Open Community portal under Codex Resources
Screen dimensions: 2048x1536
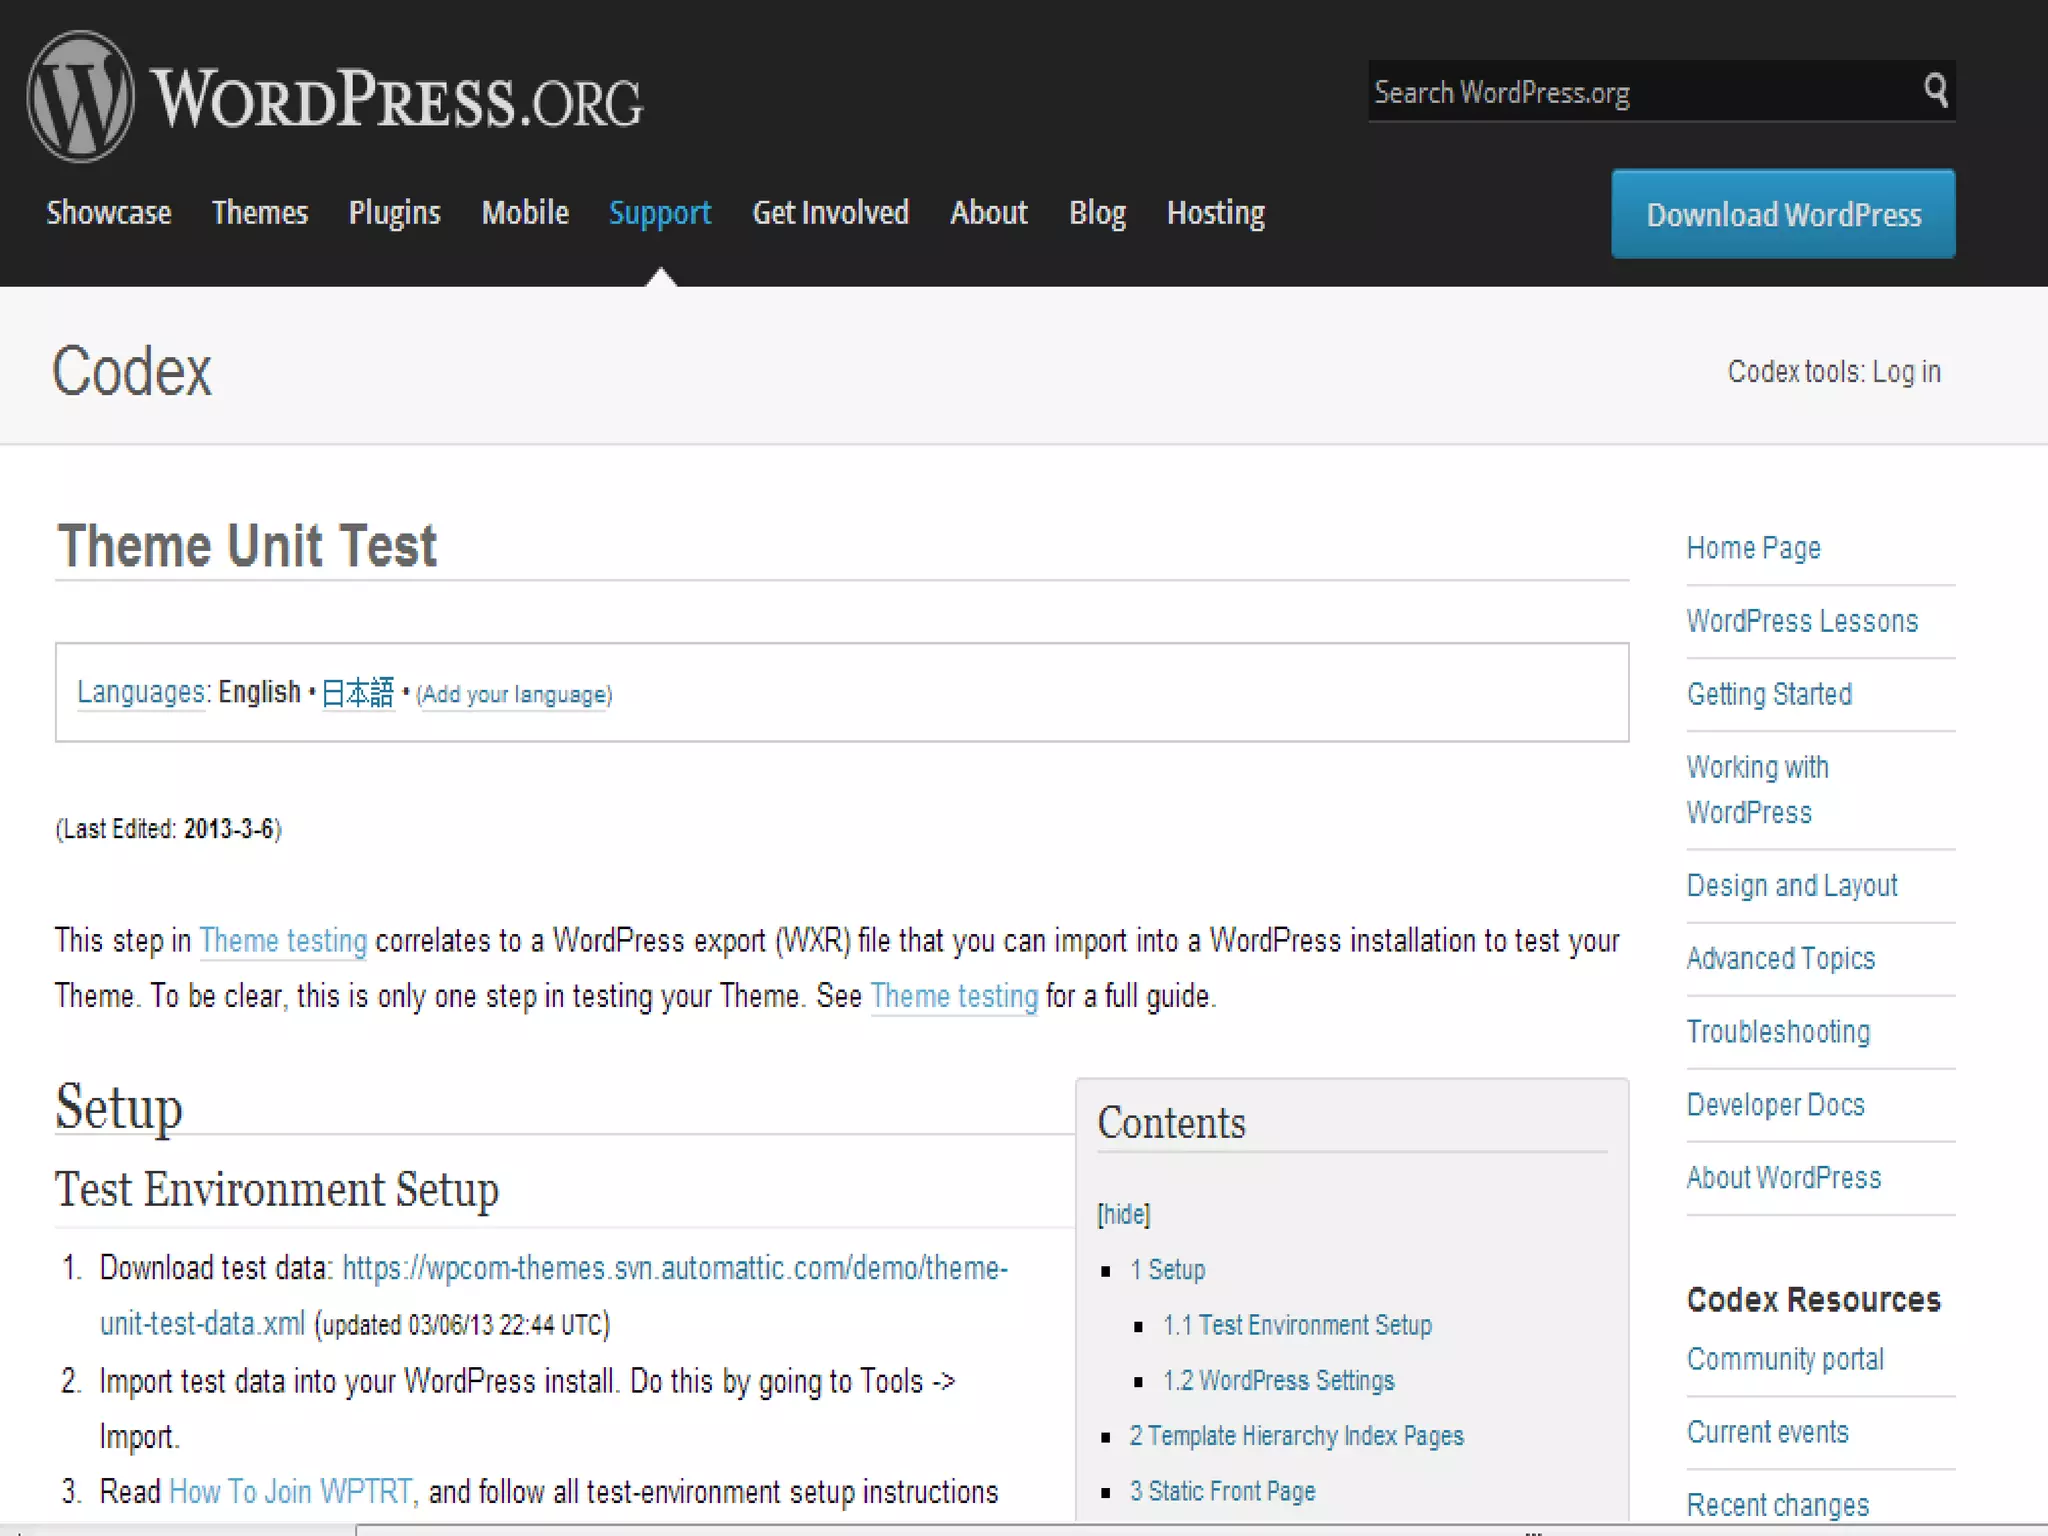tap(1784, 1360)
